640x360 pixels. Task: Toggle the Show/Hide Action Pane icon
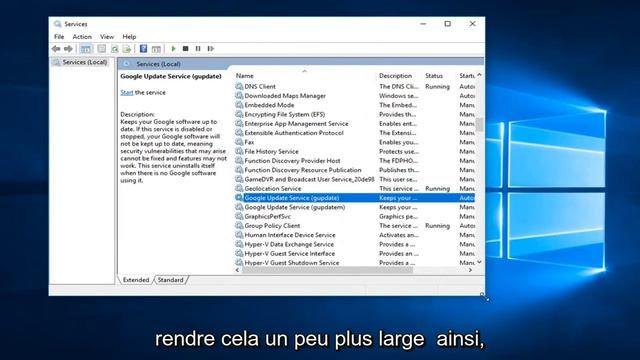point(156,49)
